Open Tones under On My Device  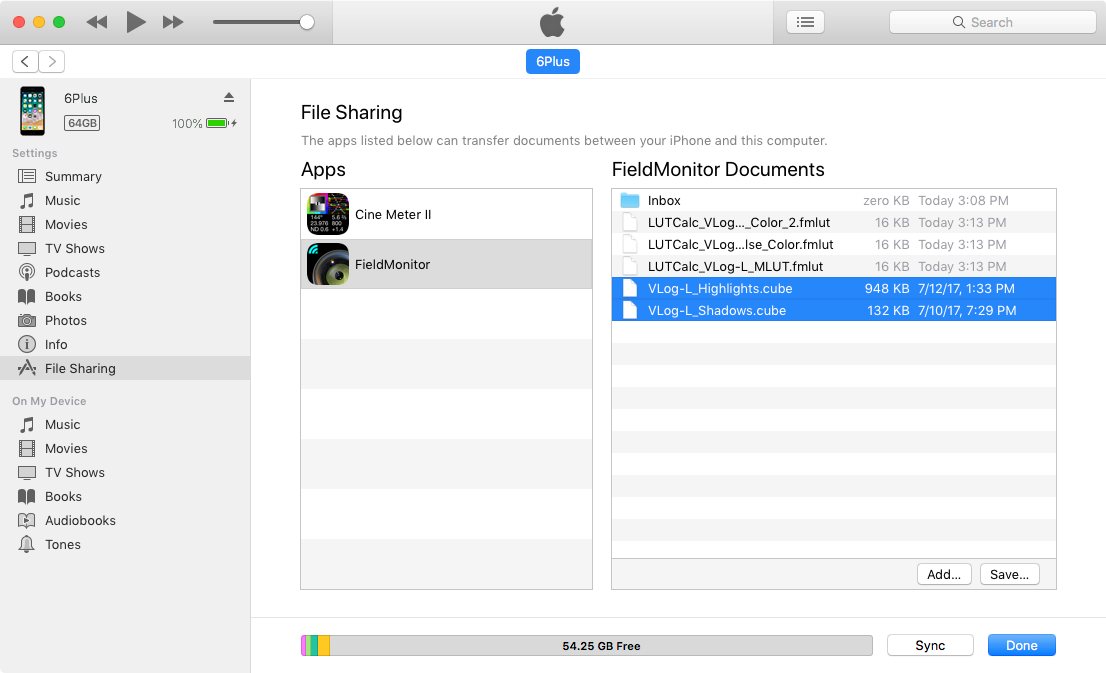(x=125, y=545)
